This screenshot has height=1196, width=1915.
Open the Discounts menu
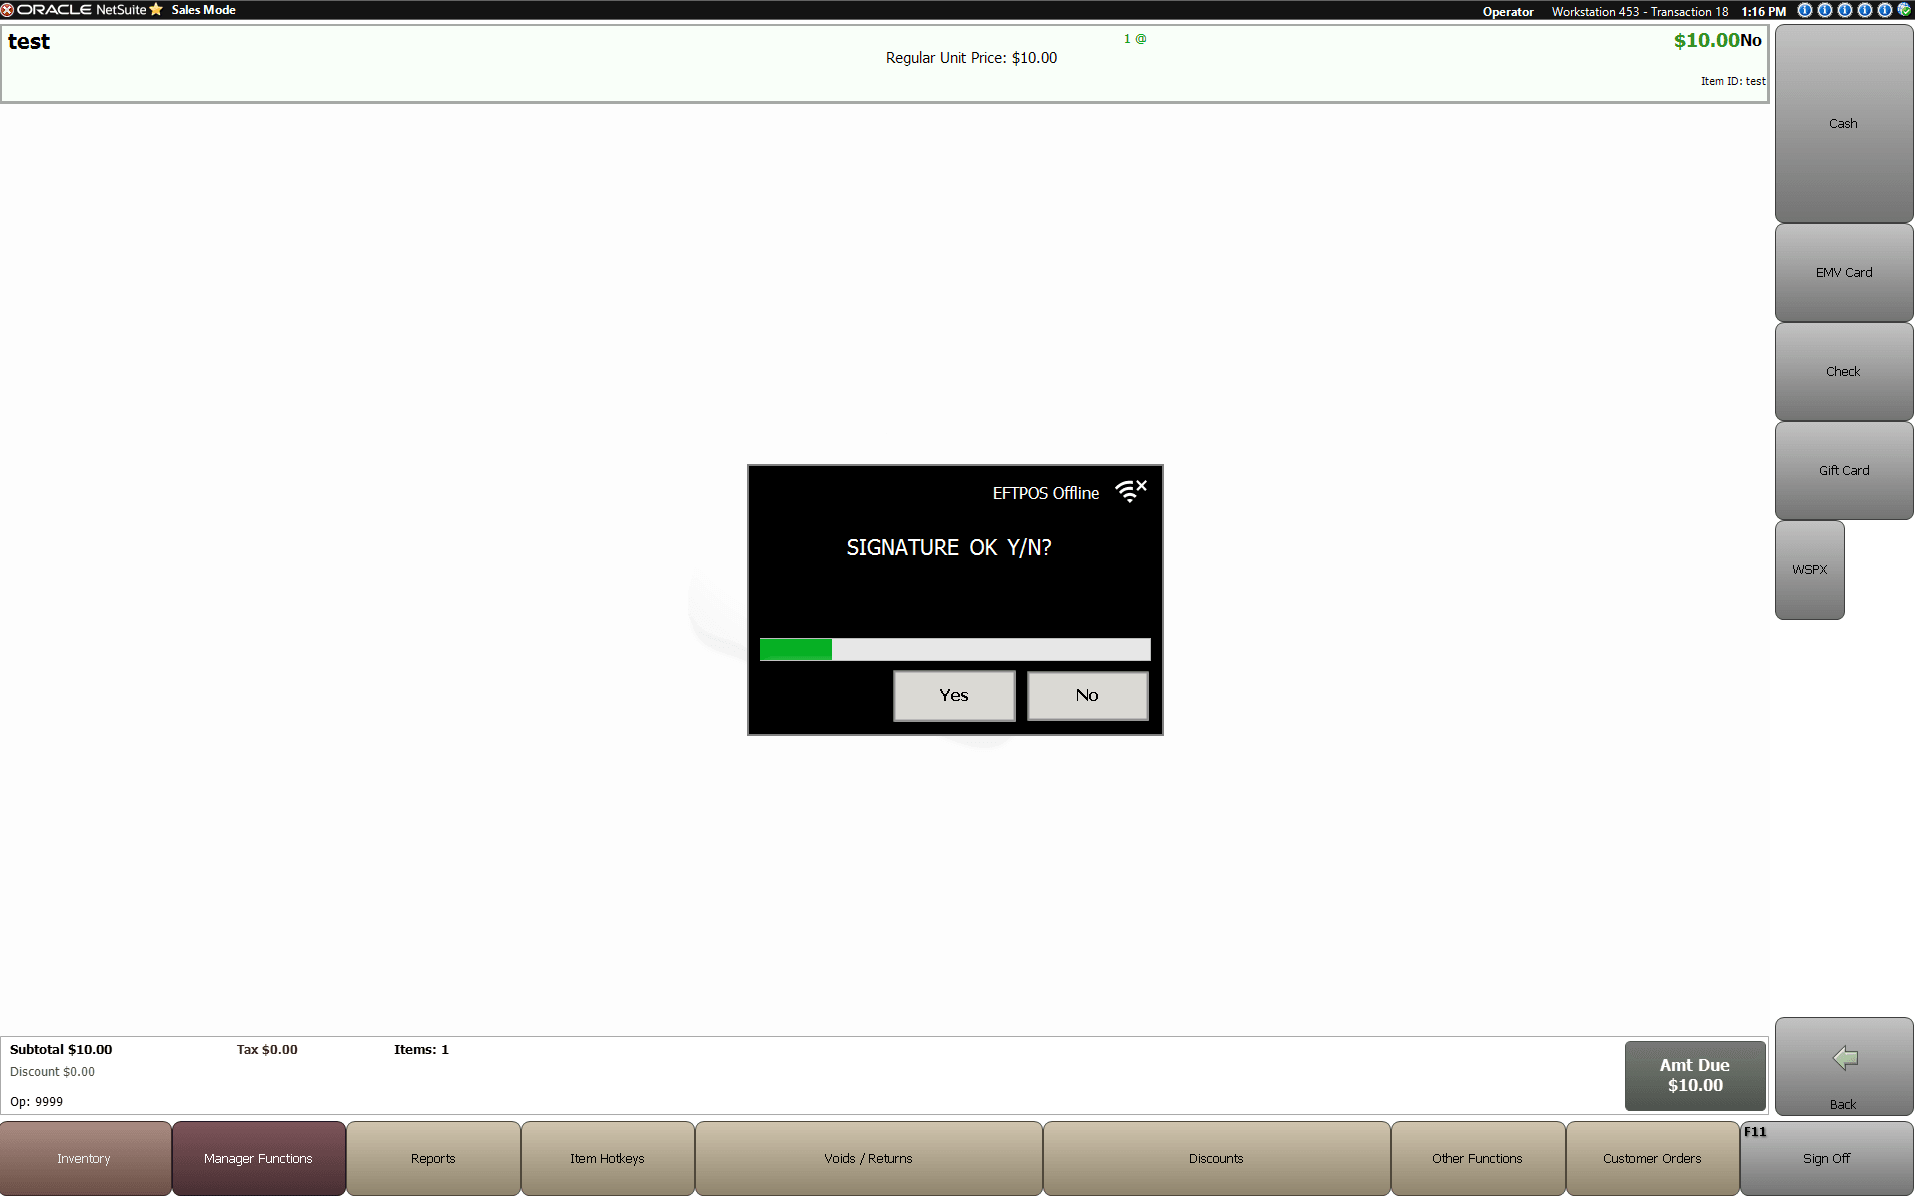click(x=1216, y=1158)
